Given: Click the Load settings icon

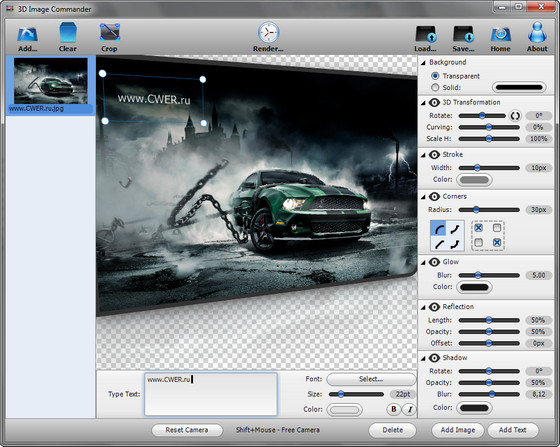Looking at the screenshot, I should (x=426, y=34).
